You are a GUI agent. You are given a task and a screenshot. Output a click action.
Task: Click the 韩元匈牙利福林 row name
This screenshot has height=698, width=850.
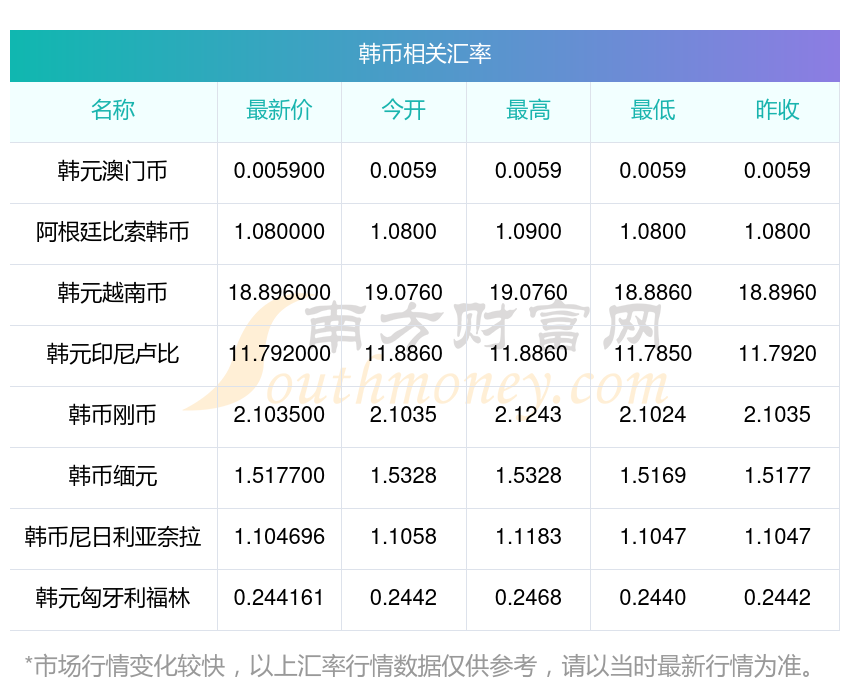113,598
